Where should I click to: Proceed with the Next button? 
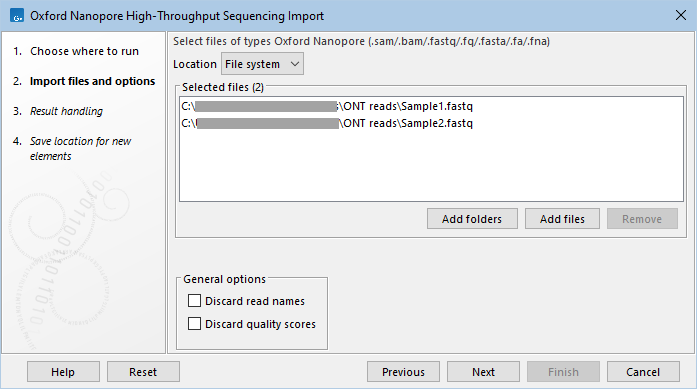[x=483, y=372]
